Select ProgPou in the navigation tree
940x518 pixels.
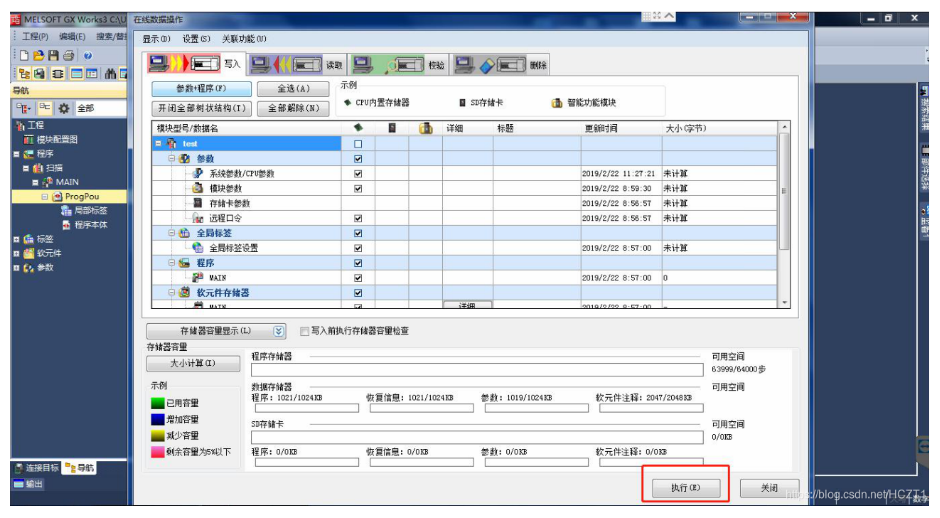[88, 197]
